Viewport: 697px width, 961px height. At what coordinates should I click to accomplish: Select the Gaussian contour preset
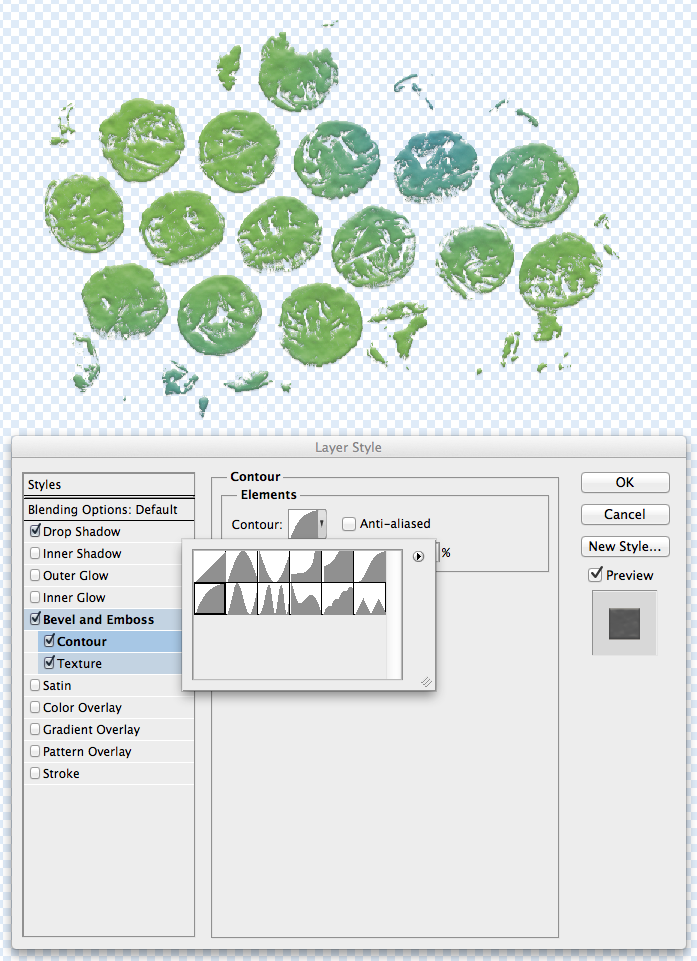point(370,566)
